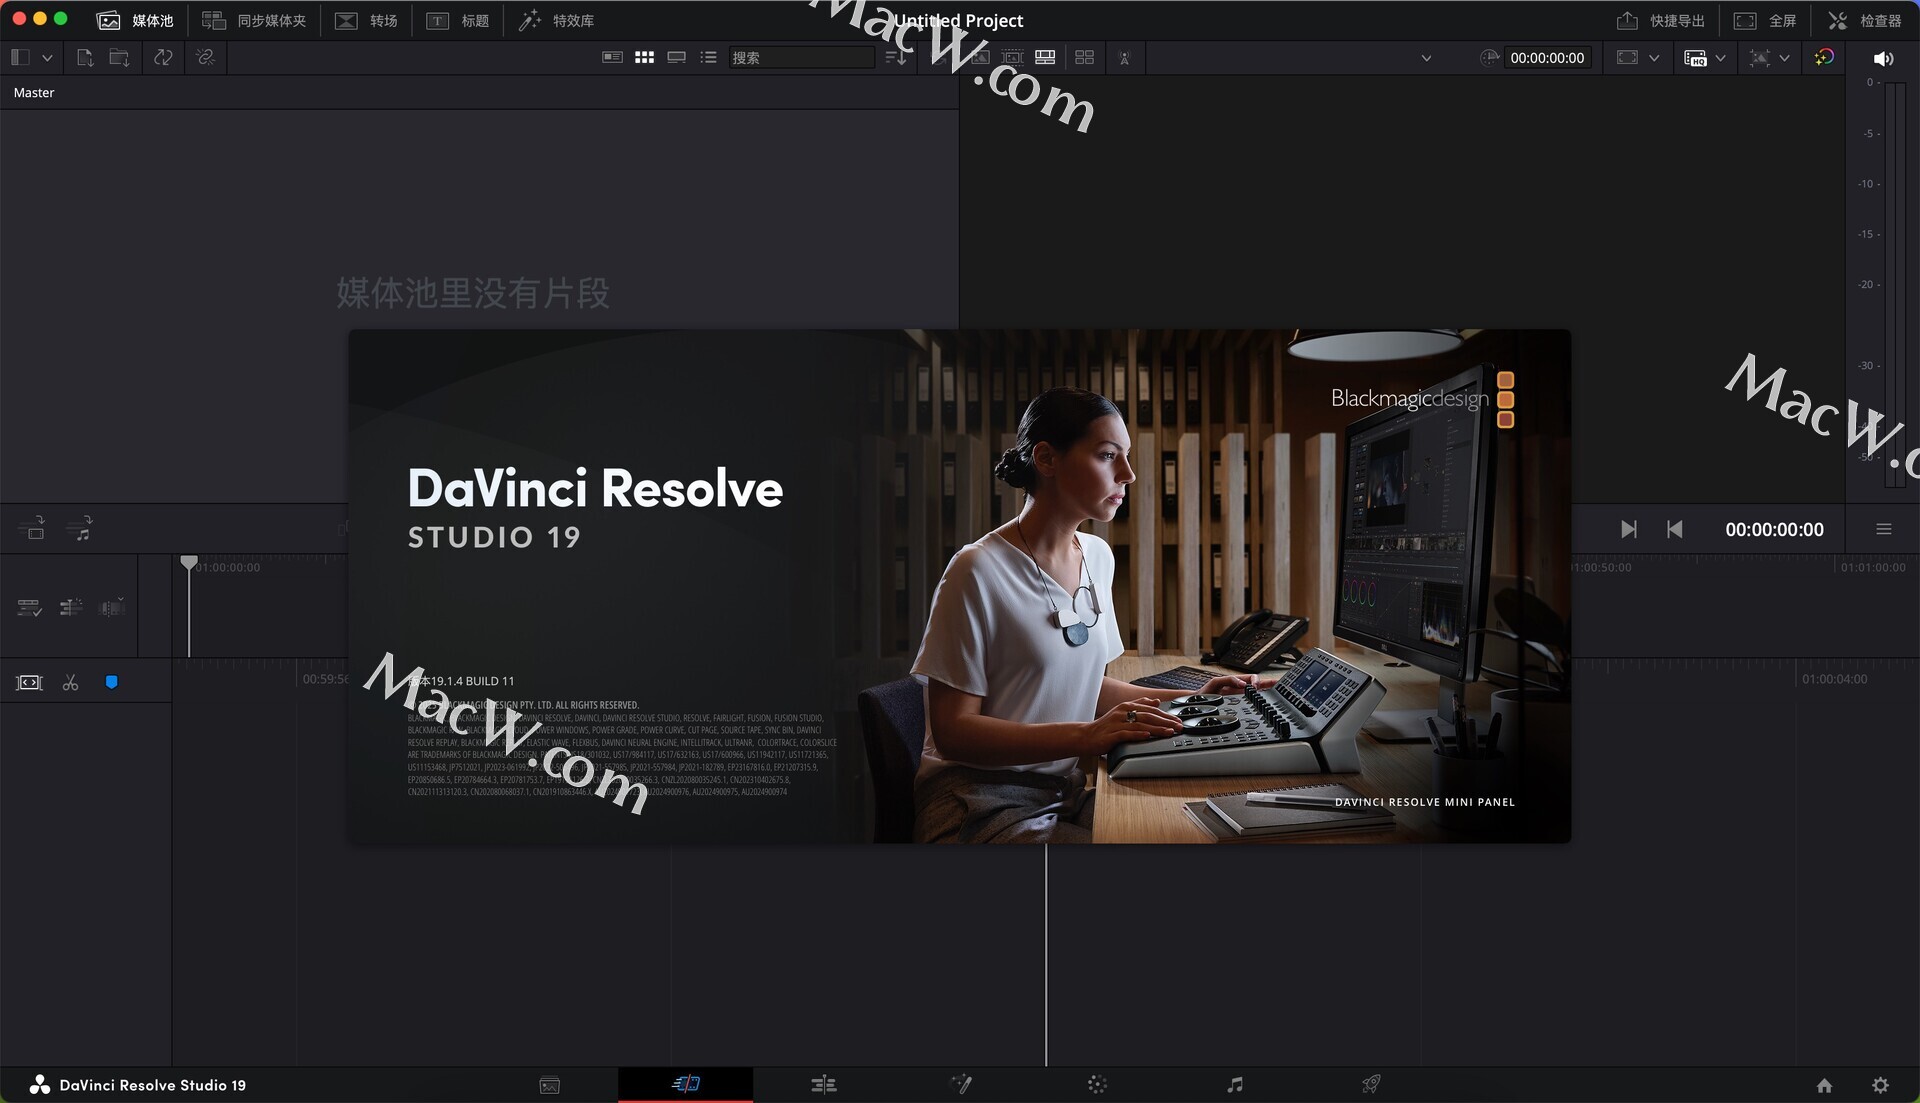Click the safe area frame icon
1920x1103 pixels.
pos(1627,57)
